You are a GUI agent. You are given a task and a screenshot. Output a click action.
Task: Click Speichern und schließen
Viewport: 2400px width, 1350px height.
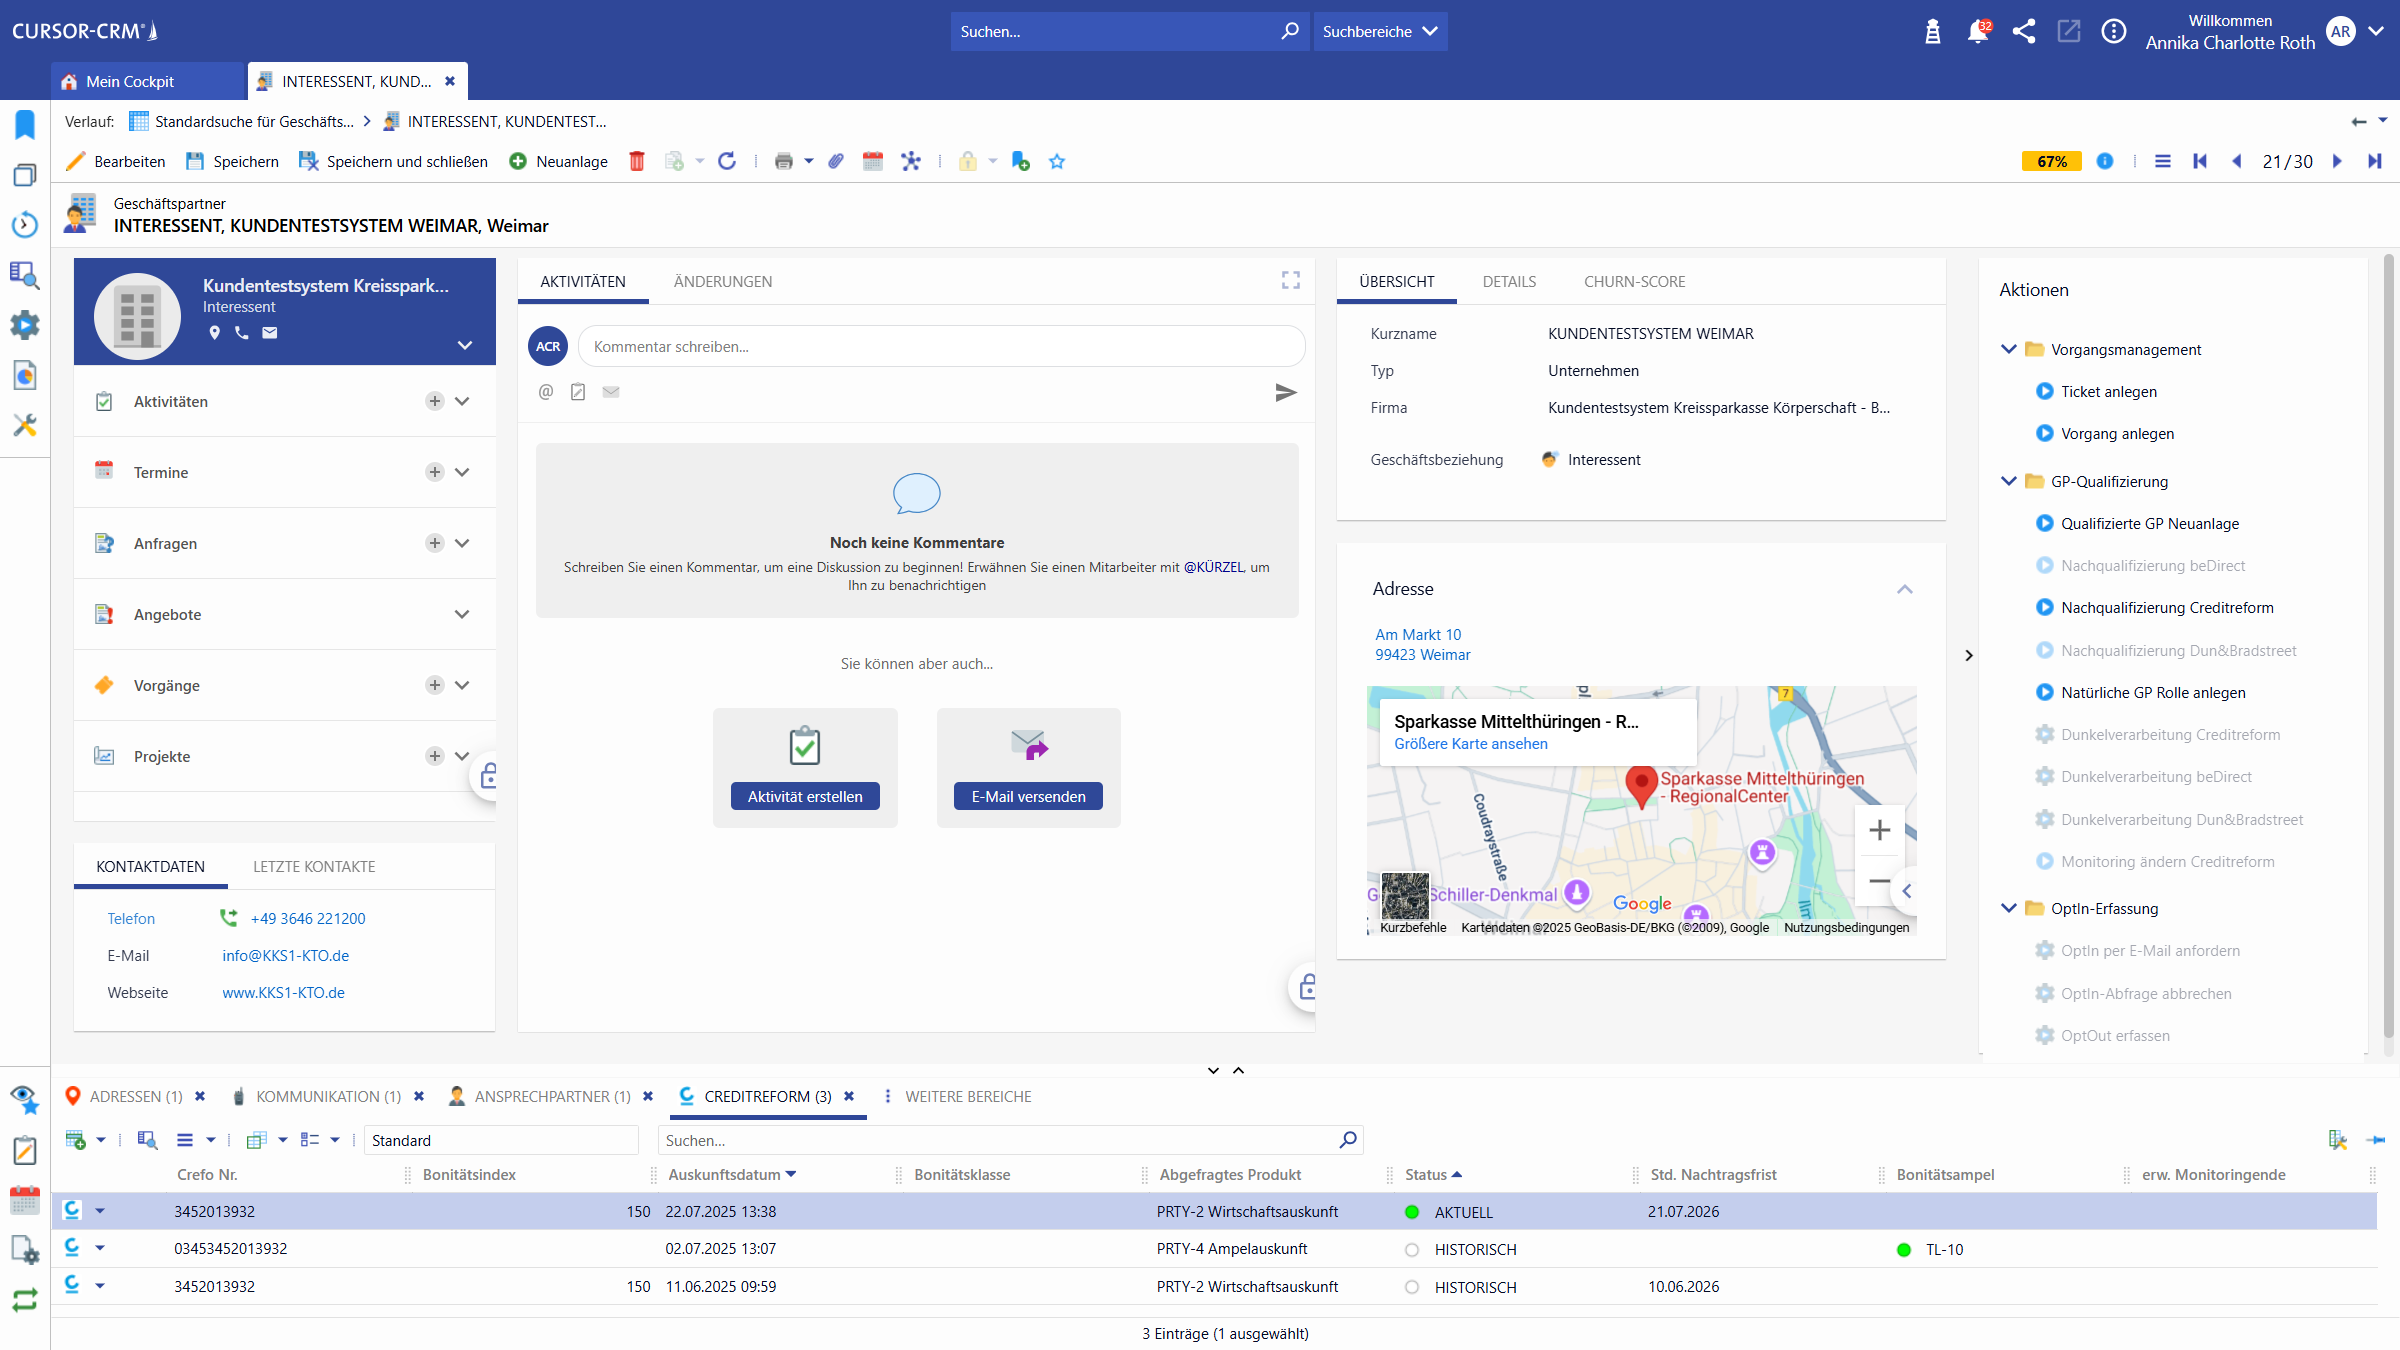click(x=394, y=161)
